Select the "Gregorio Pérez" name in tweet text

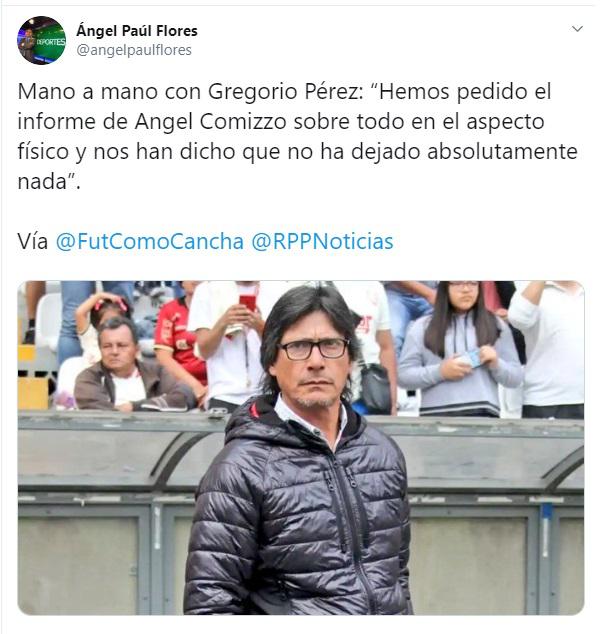click(285, 91)
